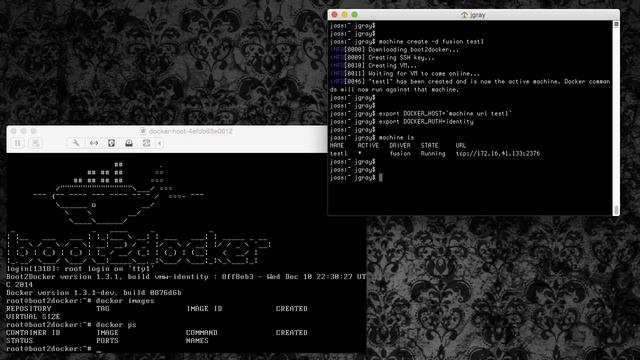Click the green zoom button of docker-host window
This screenshot has width=640, height=360.
(x=33, y=131)
